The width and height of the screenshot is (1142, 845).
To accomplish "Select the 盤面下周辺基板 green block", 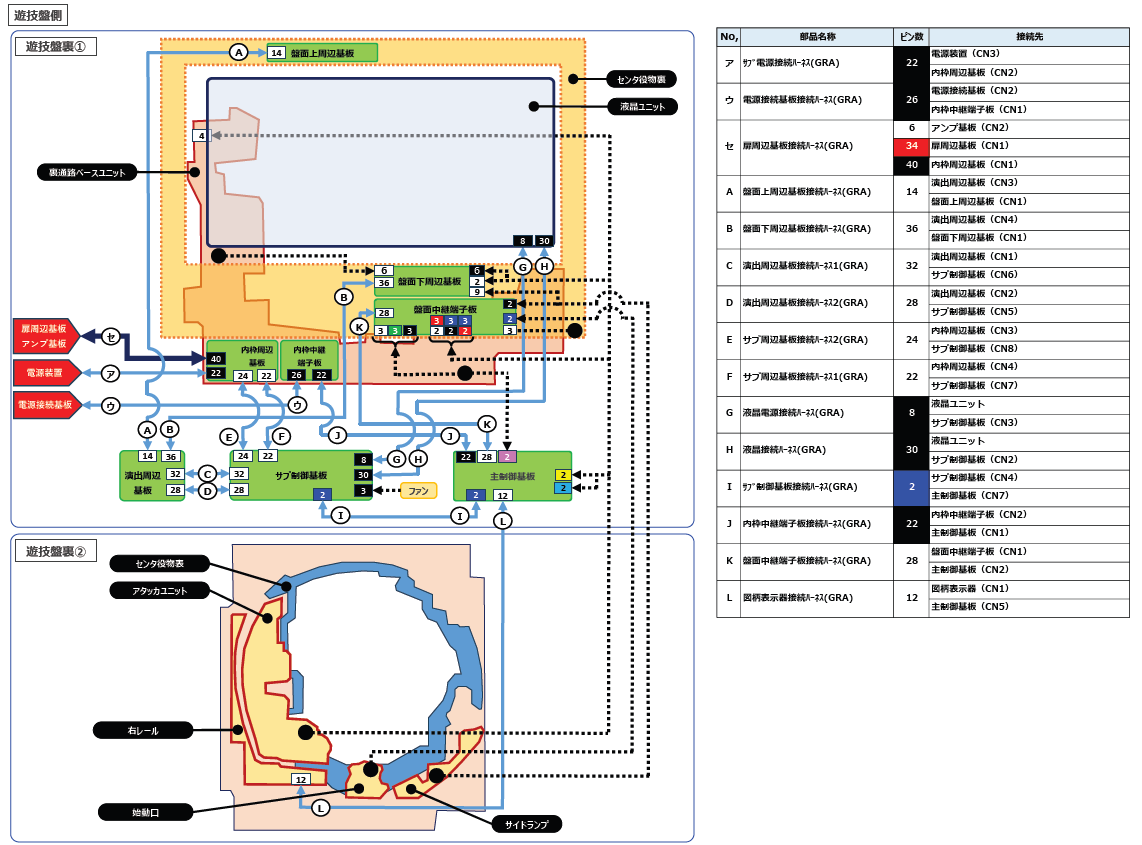I will (430, 281).
